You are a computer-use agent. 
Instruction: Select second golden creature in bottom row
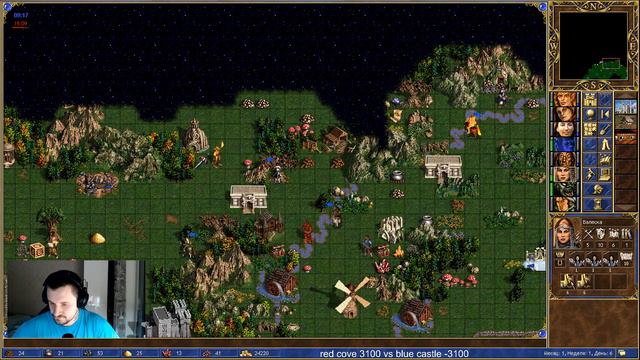[584, 281]
